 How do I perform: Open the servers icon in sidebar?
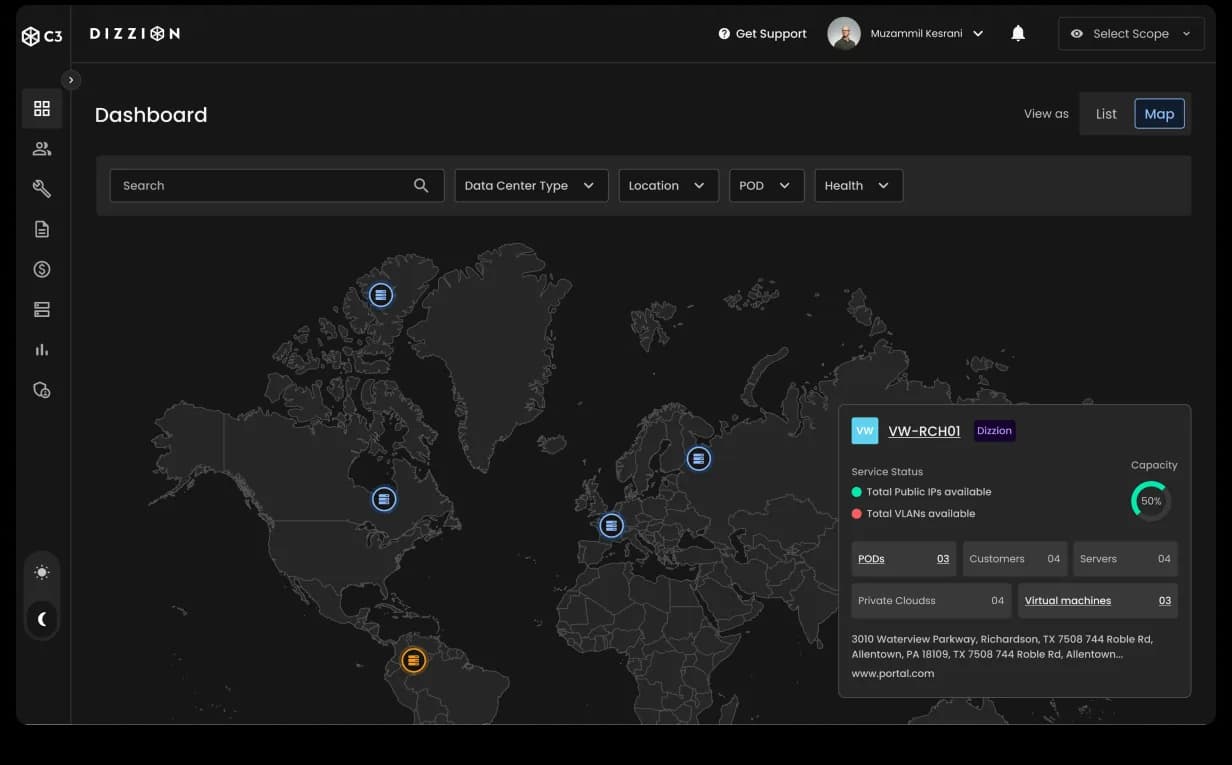[x=42, y=310]
